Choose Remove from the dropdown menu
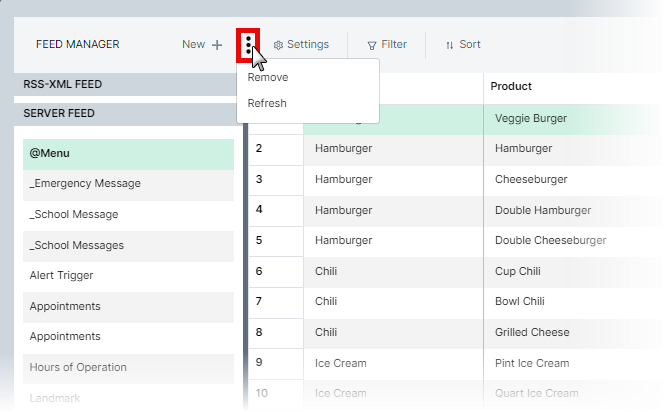Viewport: 664px width, 412px height. 308,77
